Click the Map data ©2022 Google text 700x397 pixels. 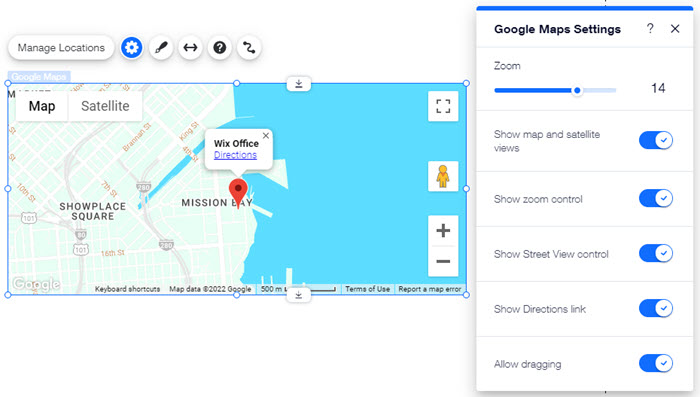(x=210, y=289)
